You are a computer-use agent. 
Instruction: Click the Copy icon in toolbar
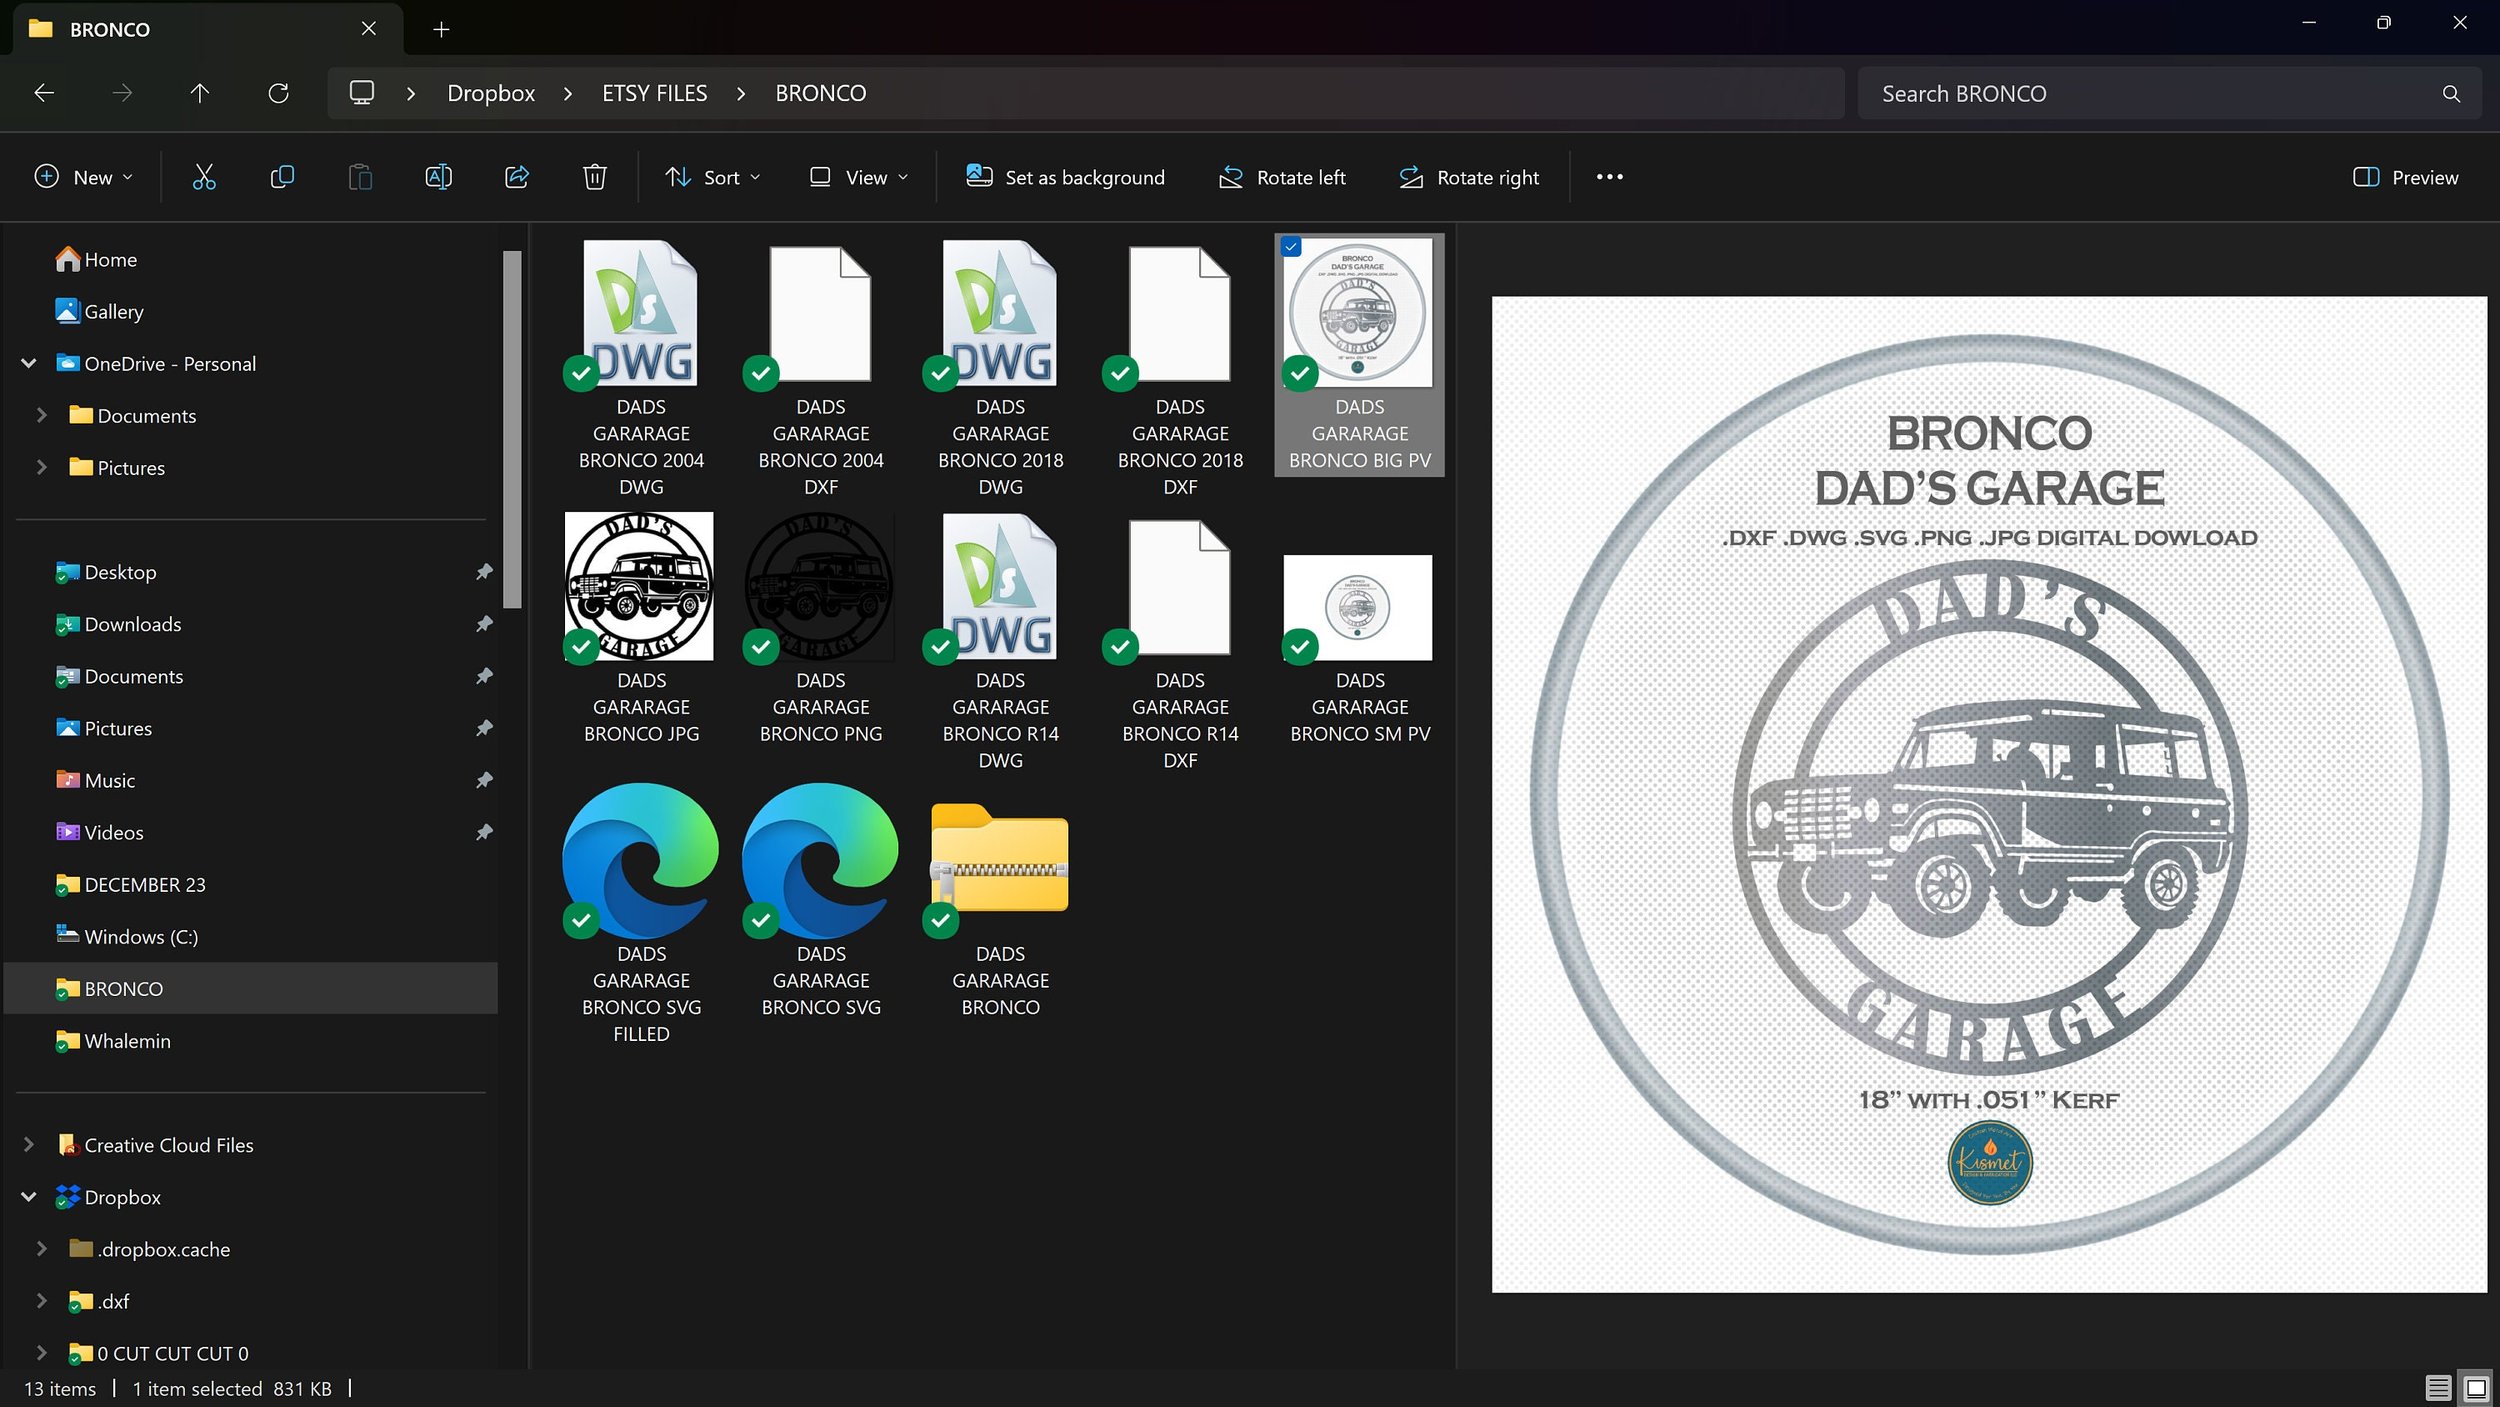click(x=282, y=177)
